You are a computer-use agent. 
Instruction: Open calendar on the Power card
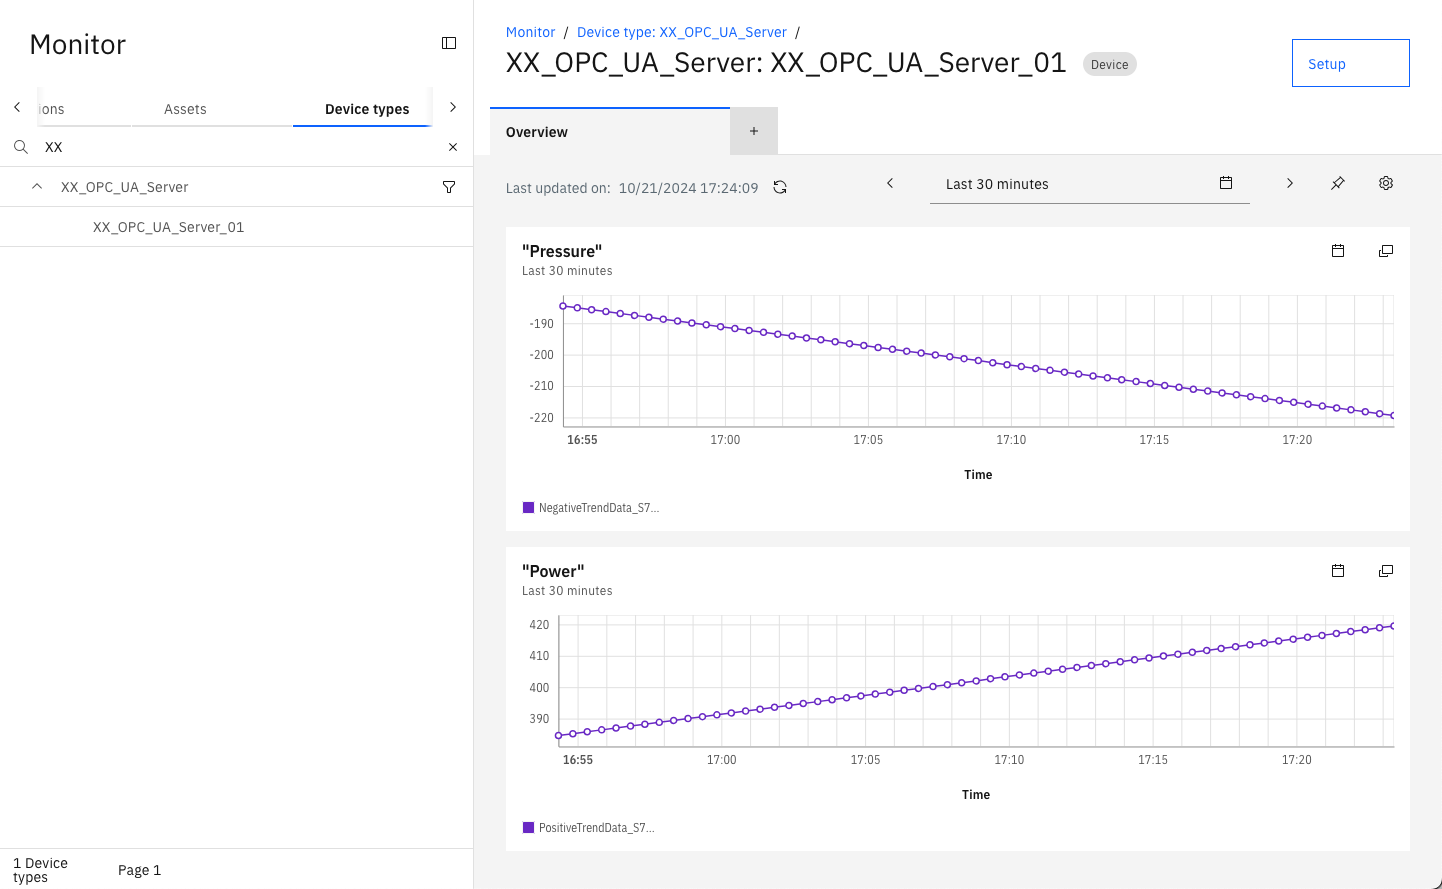[x=1338, y=571]
